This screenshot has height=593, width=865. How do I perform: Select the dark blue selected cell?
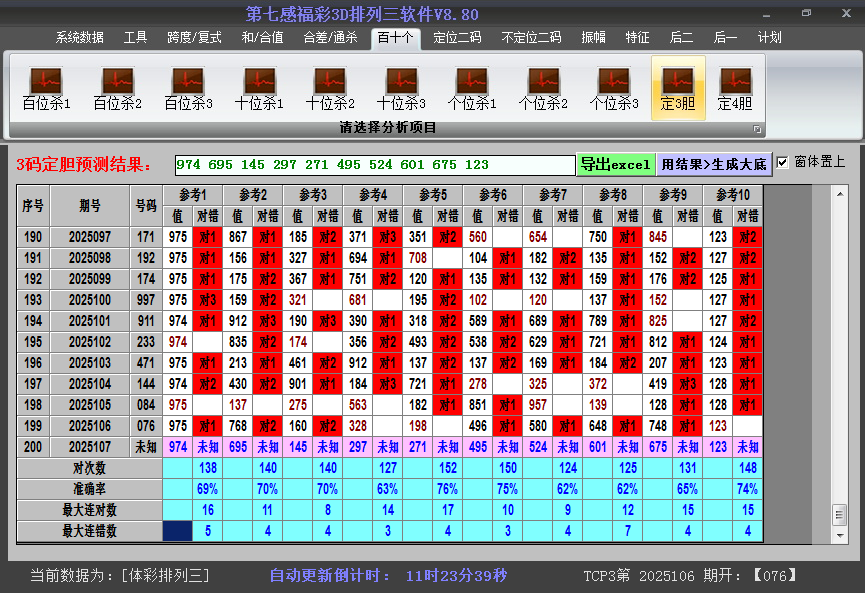(178, 531)
